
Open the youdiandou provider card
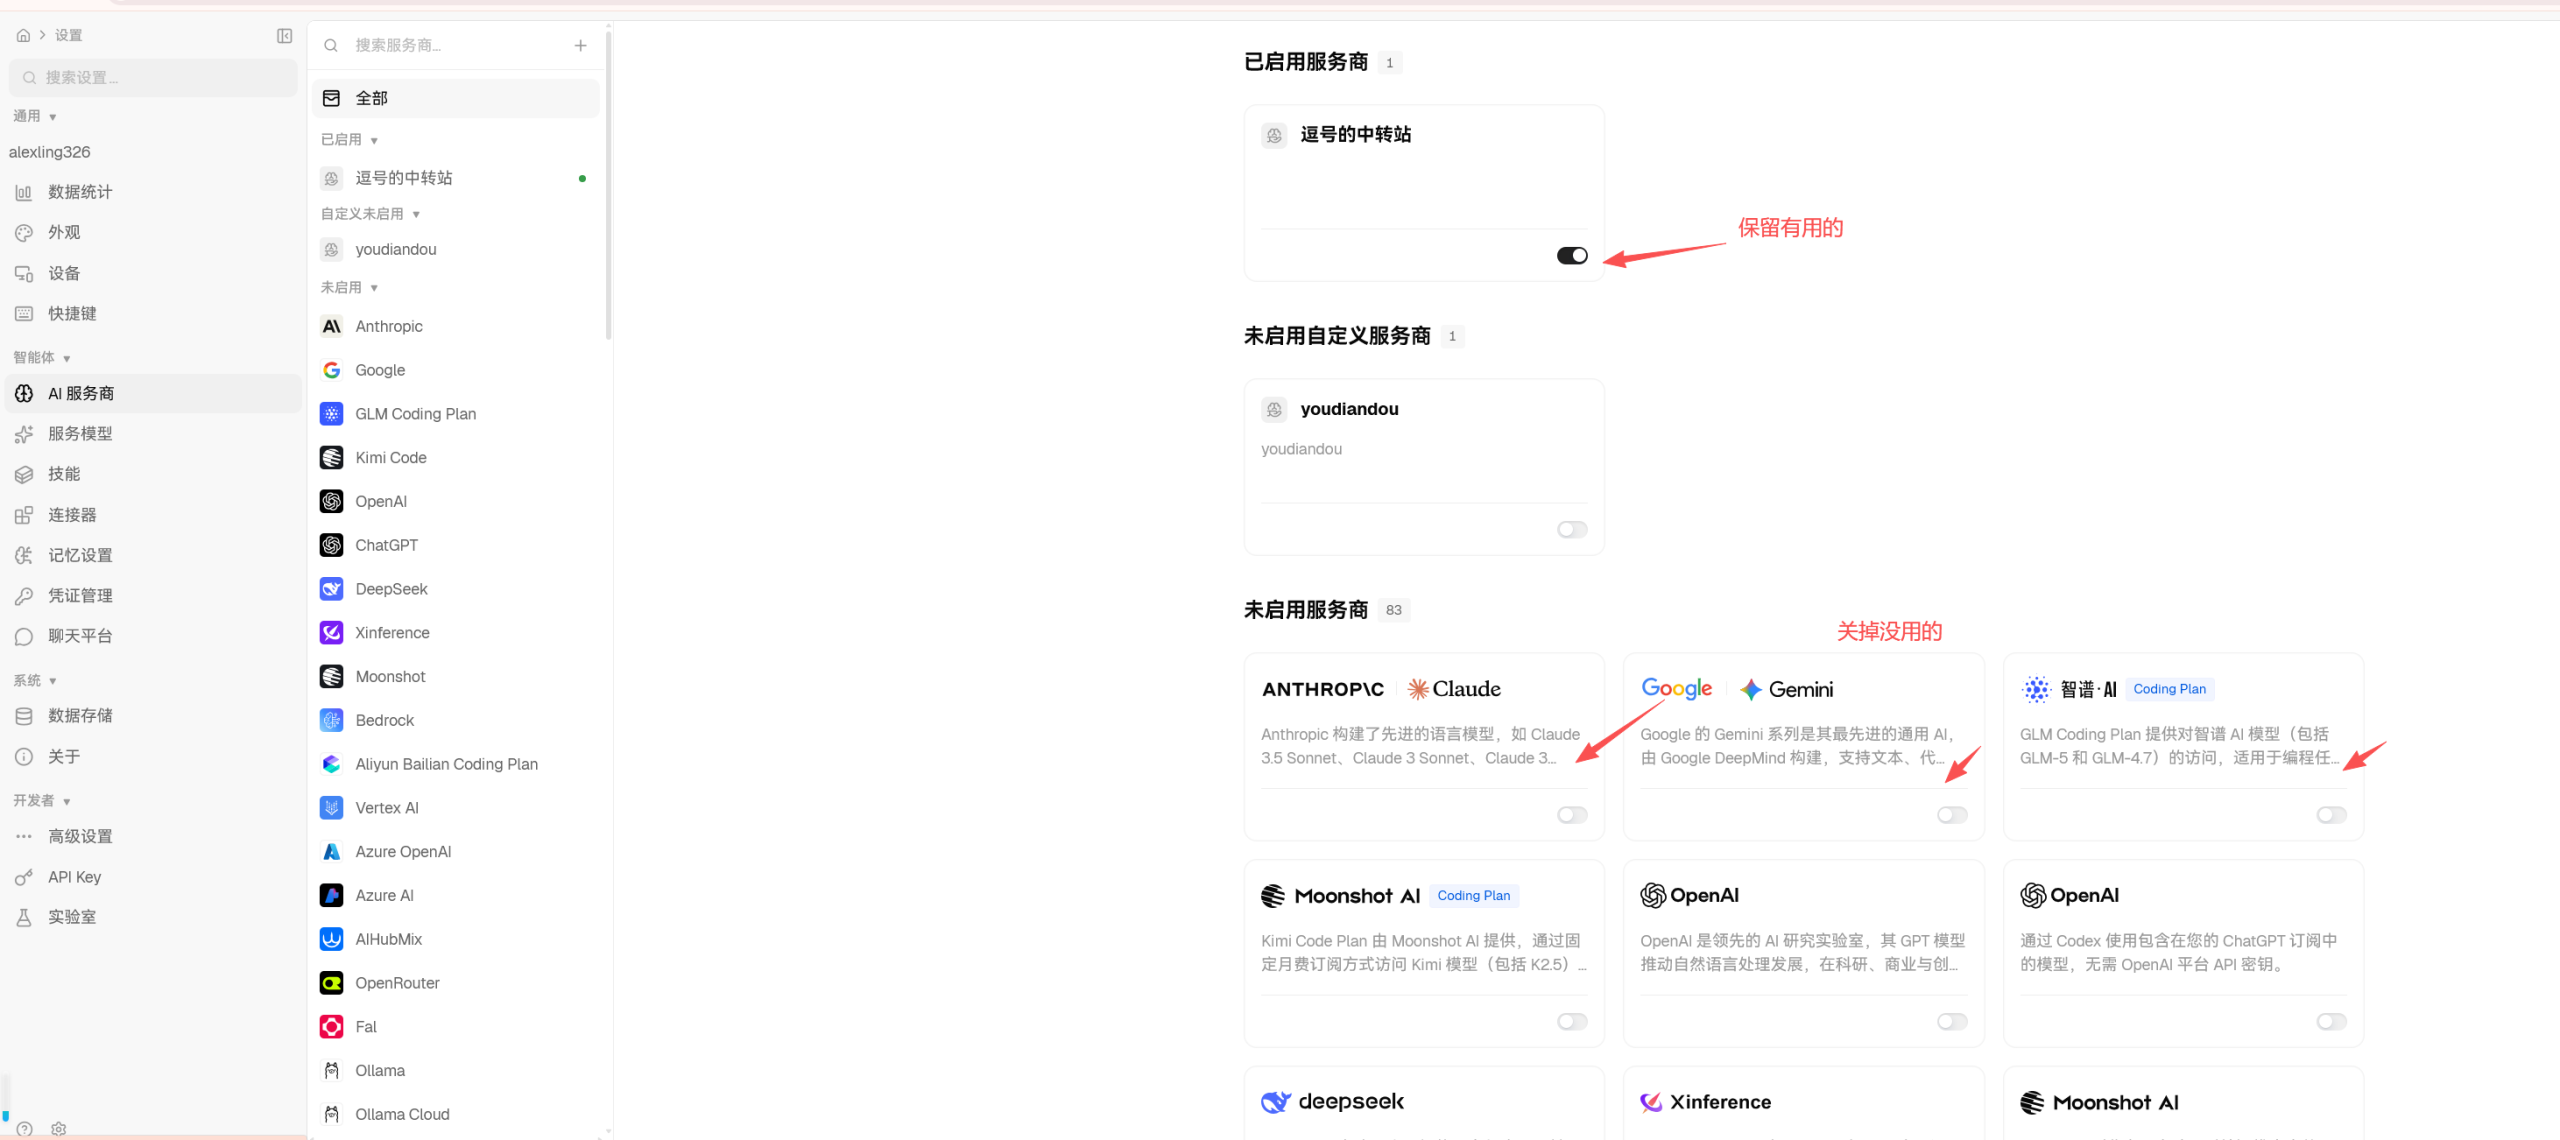click(x=1424, y=467)
